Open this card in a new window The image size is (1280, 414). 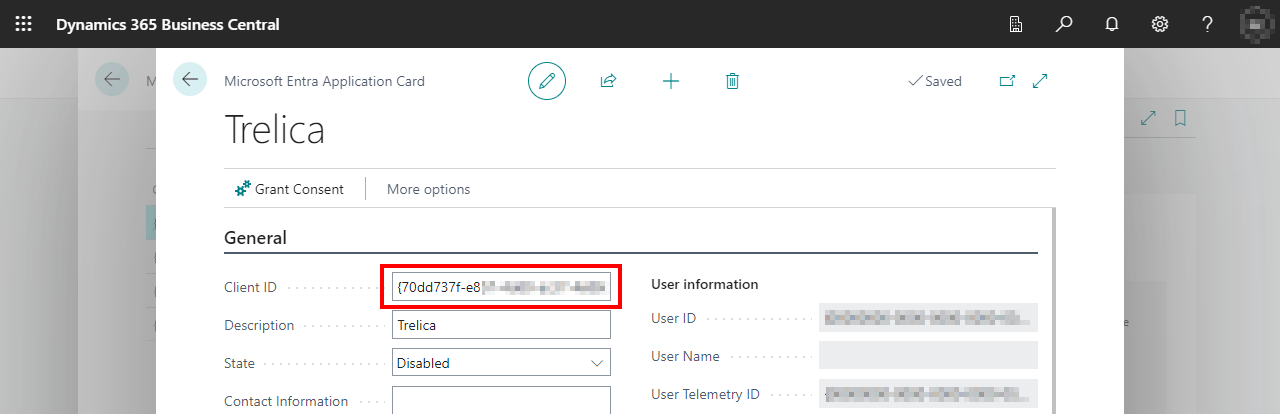pos(1007,81)
